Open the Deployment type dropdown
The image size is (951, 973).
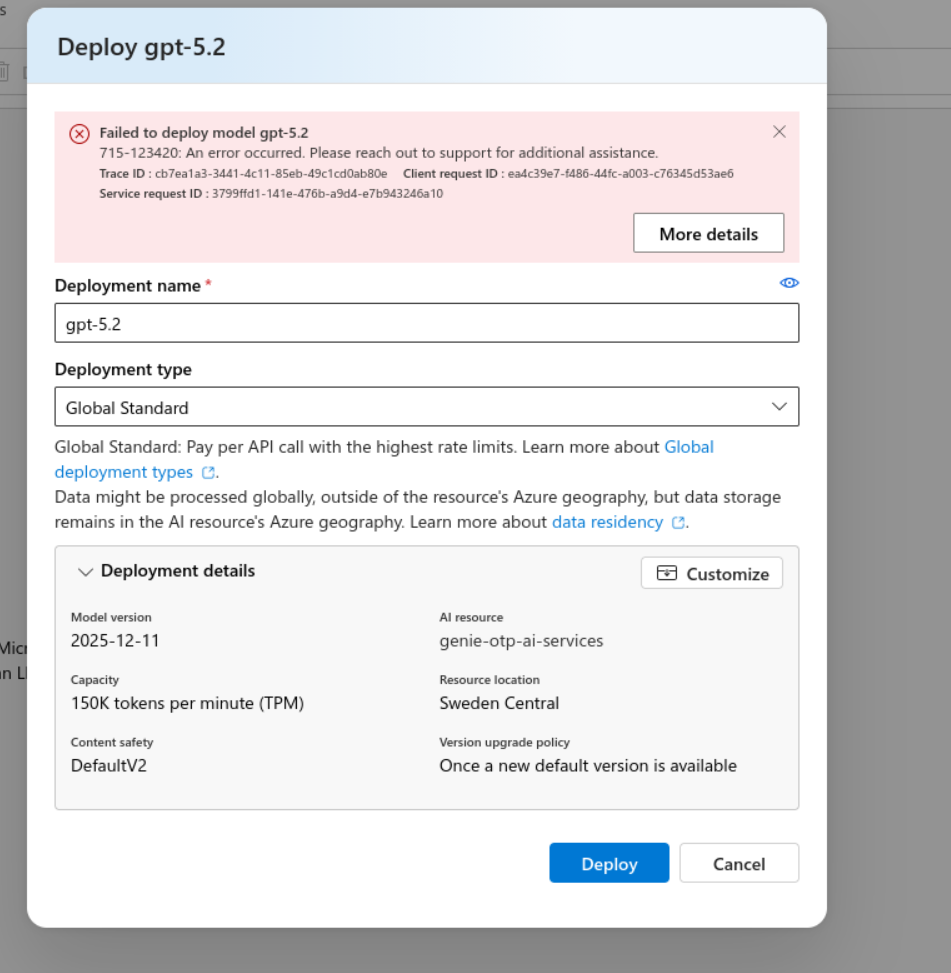pos(427,407)
